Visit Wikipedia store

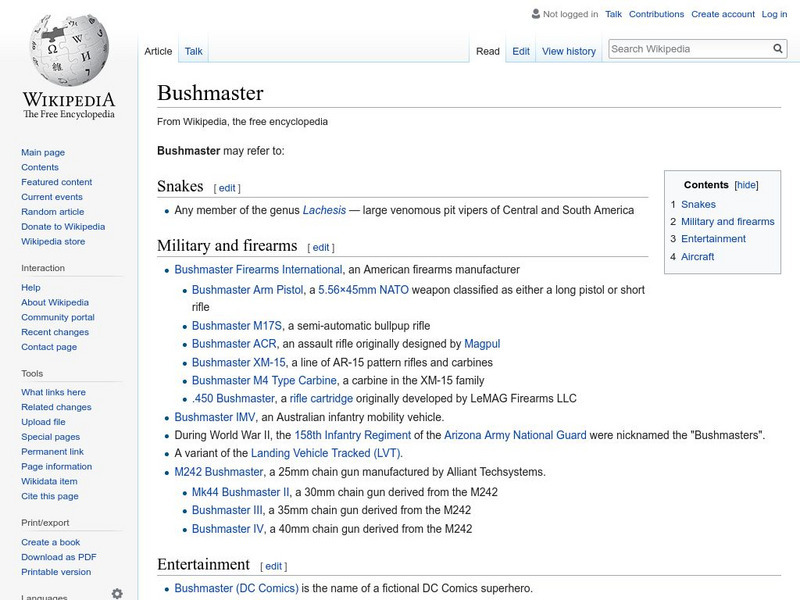pyautogui.click(x=53, y=241)
